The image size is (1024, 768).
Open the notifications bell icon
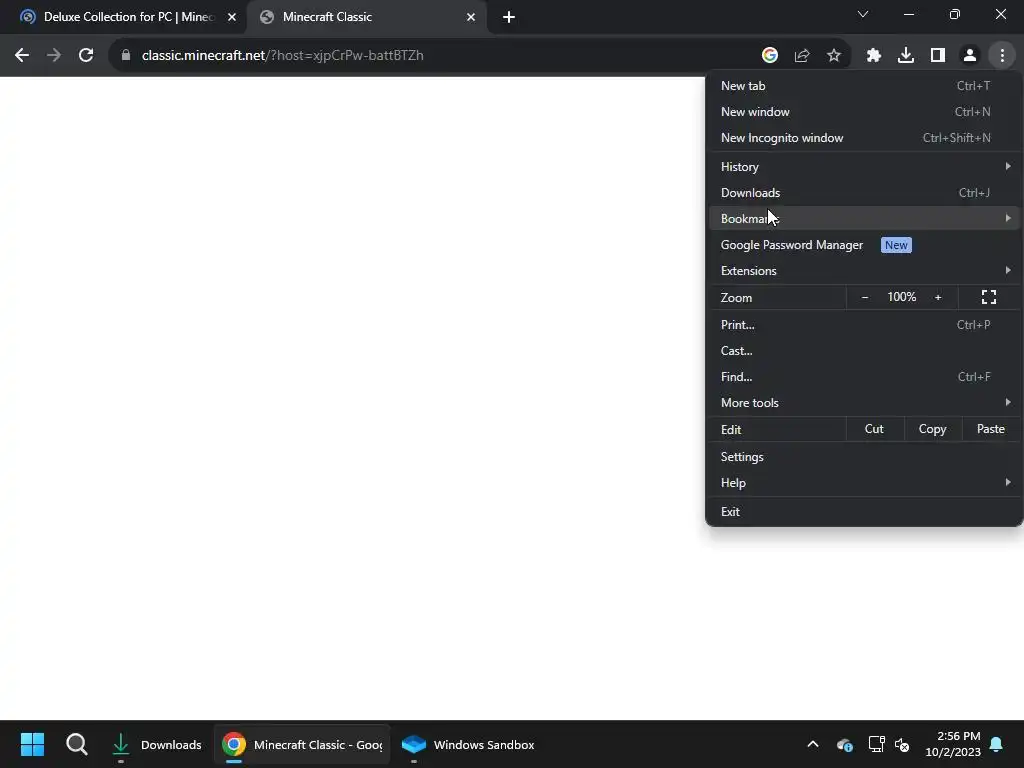coord(997,744)
